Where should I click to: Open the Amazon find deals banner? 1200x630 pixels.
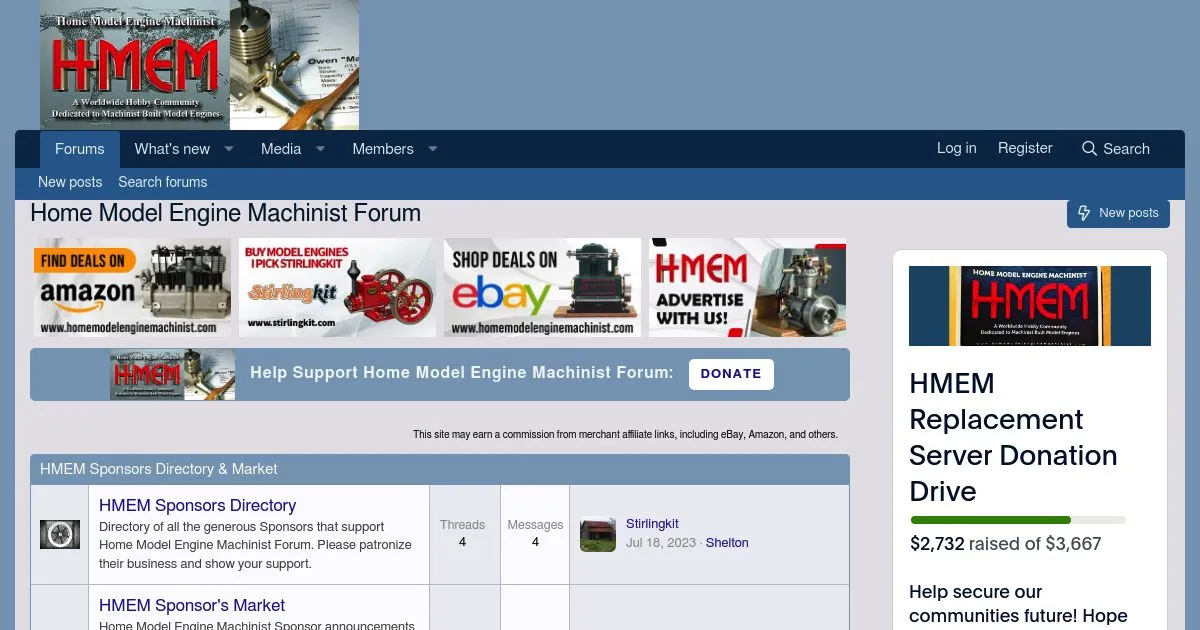(132, 287)
